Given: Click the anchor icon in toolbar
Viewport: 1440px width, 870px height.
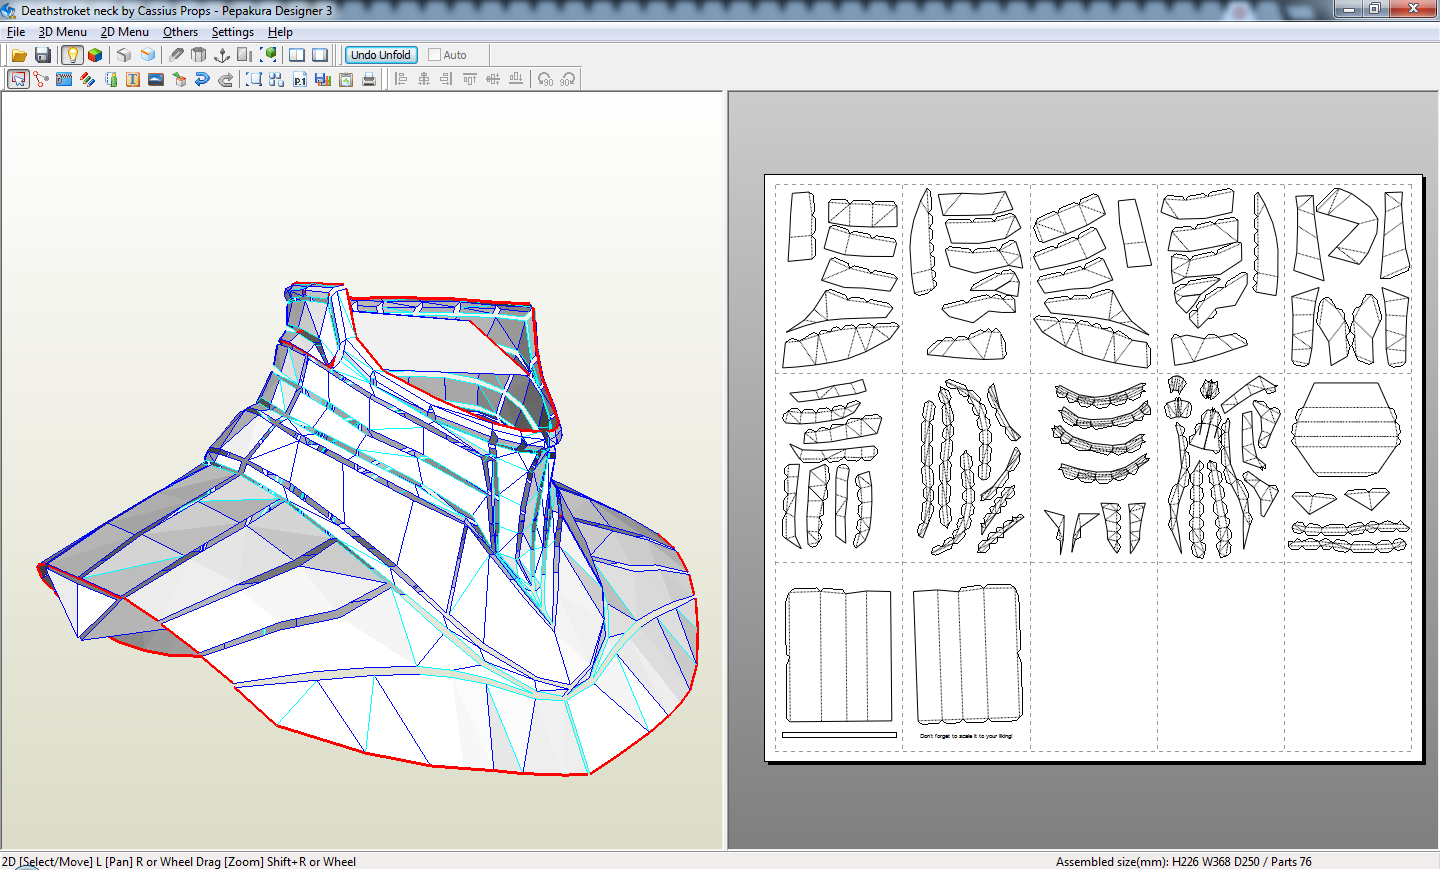Looking at the screenshot, I should (x=222, y=55).
